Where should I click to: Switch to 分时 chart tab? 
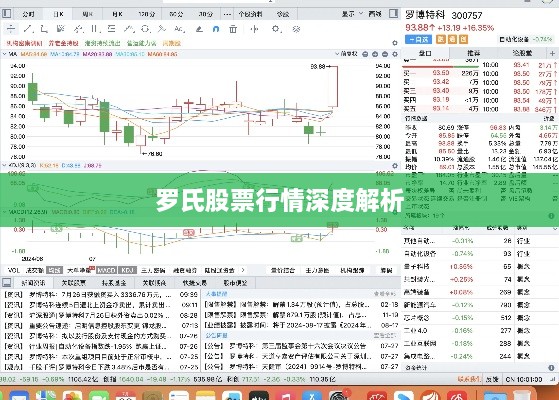point(28,14)
